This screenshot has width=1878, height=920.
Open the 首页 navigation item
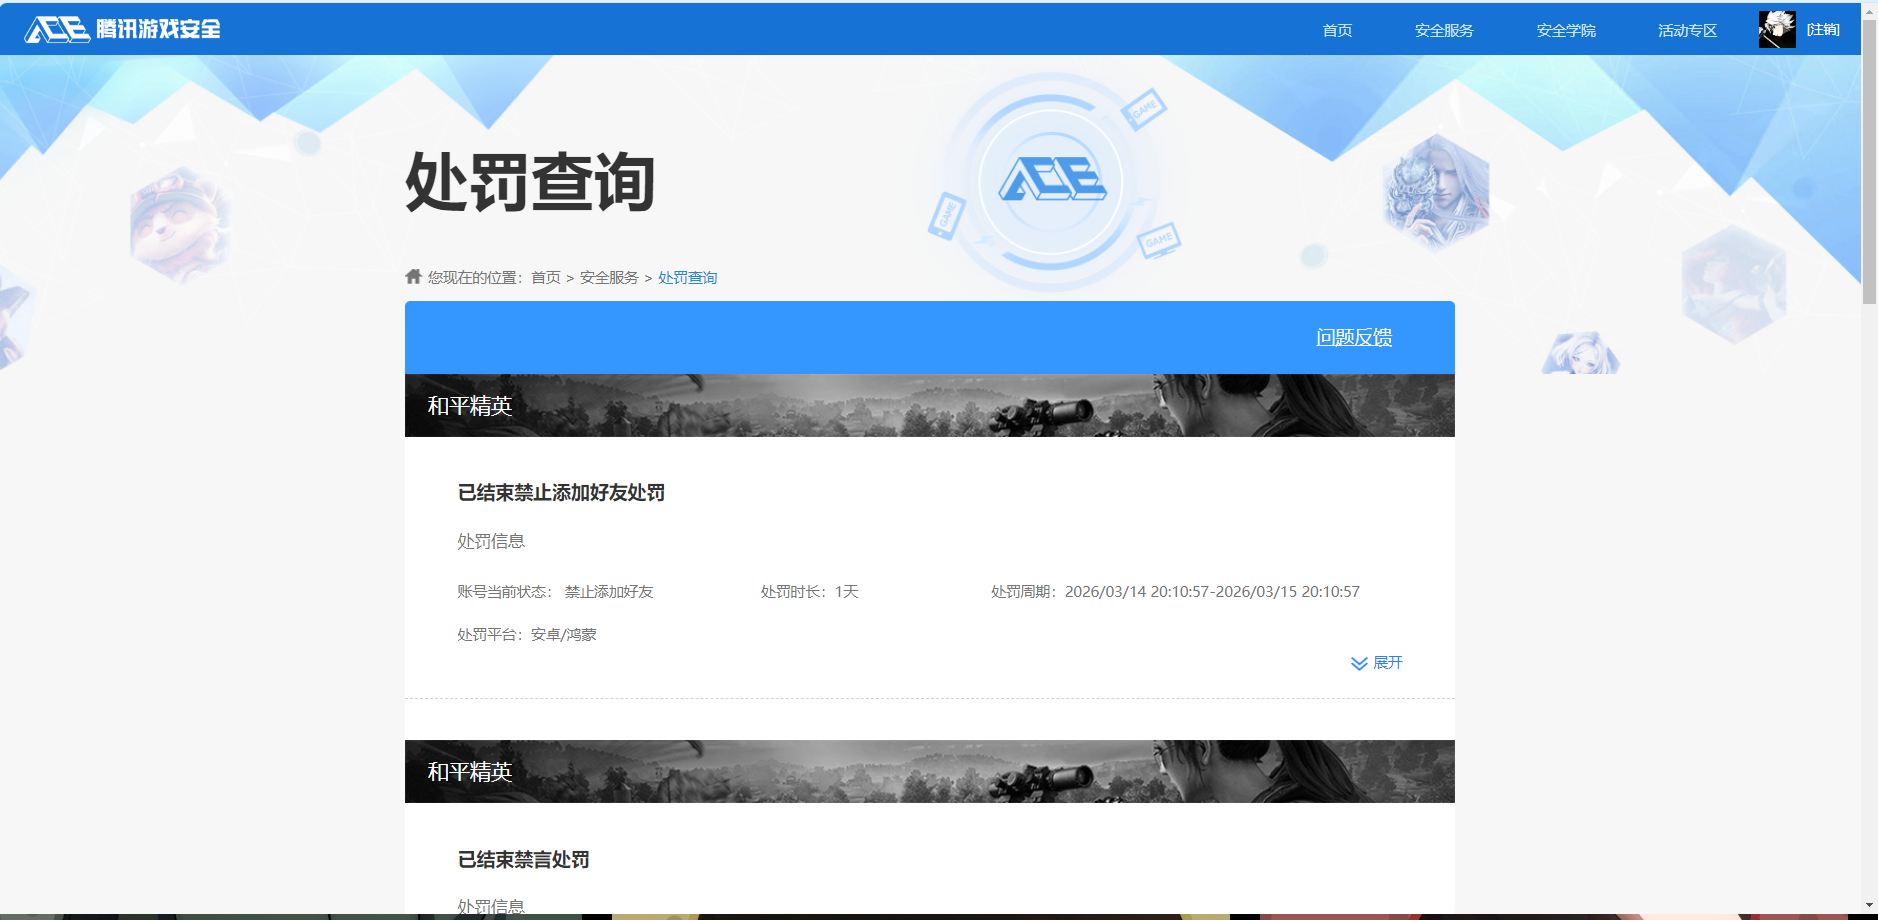click(x=1336, y=30)
